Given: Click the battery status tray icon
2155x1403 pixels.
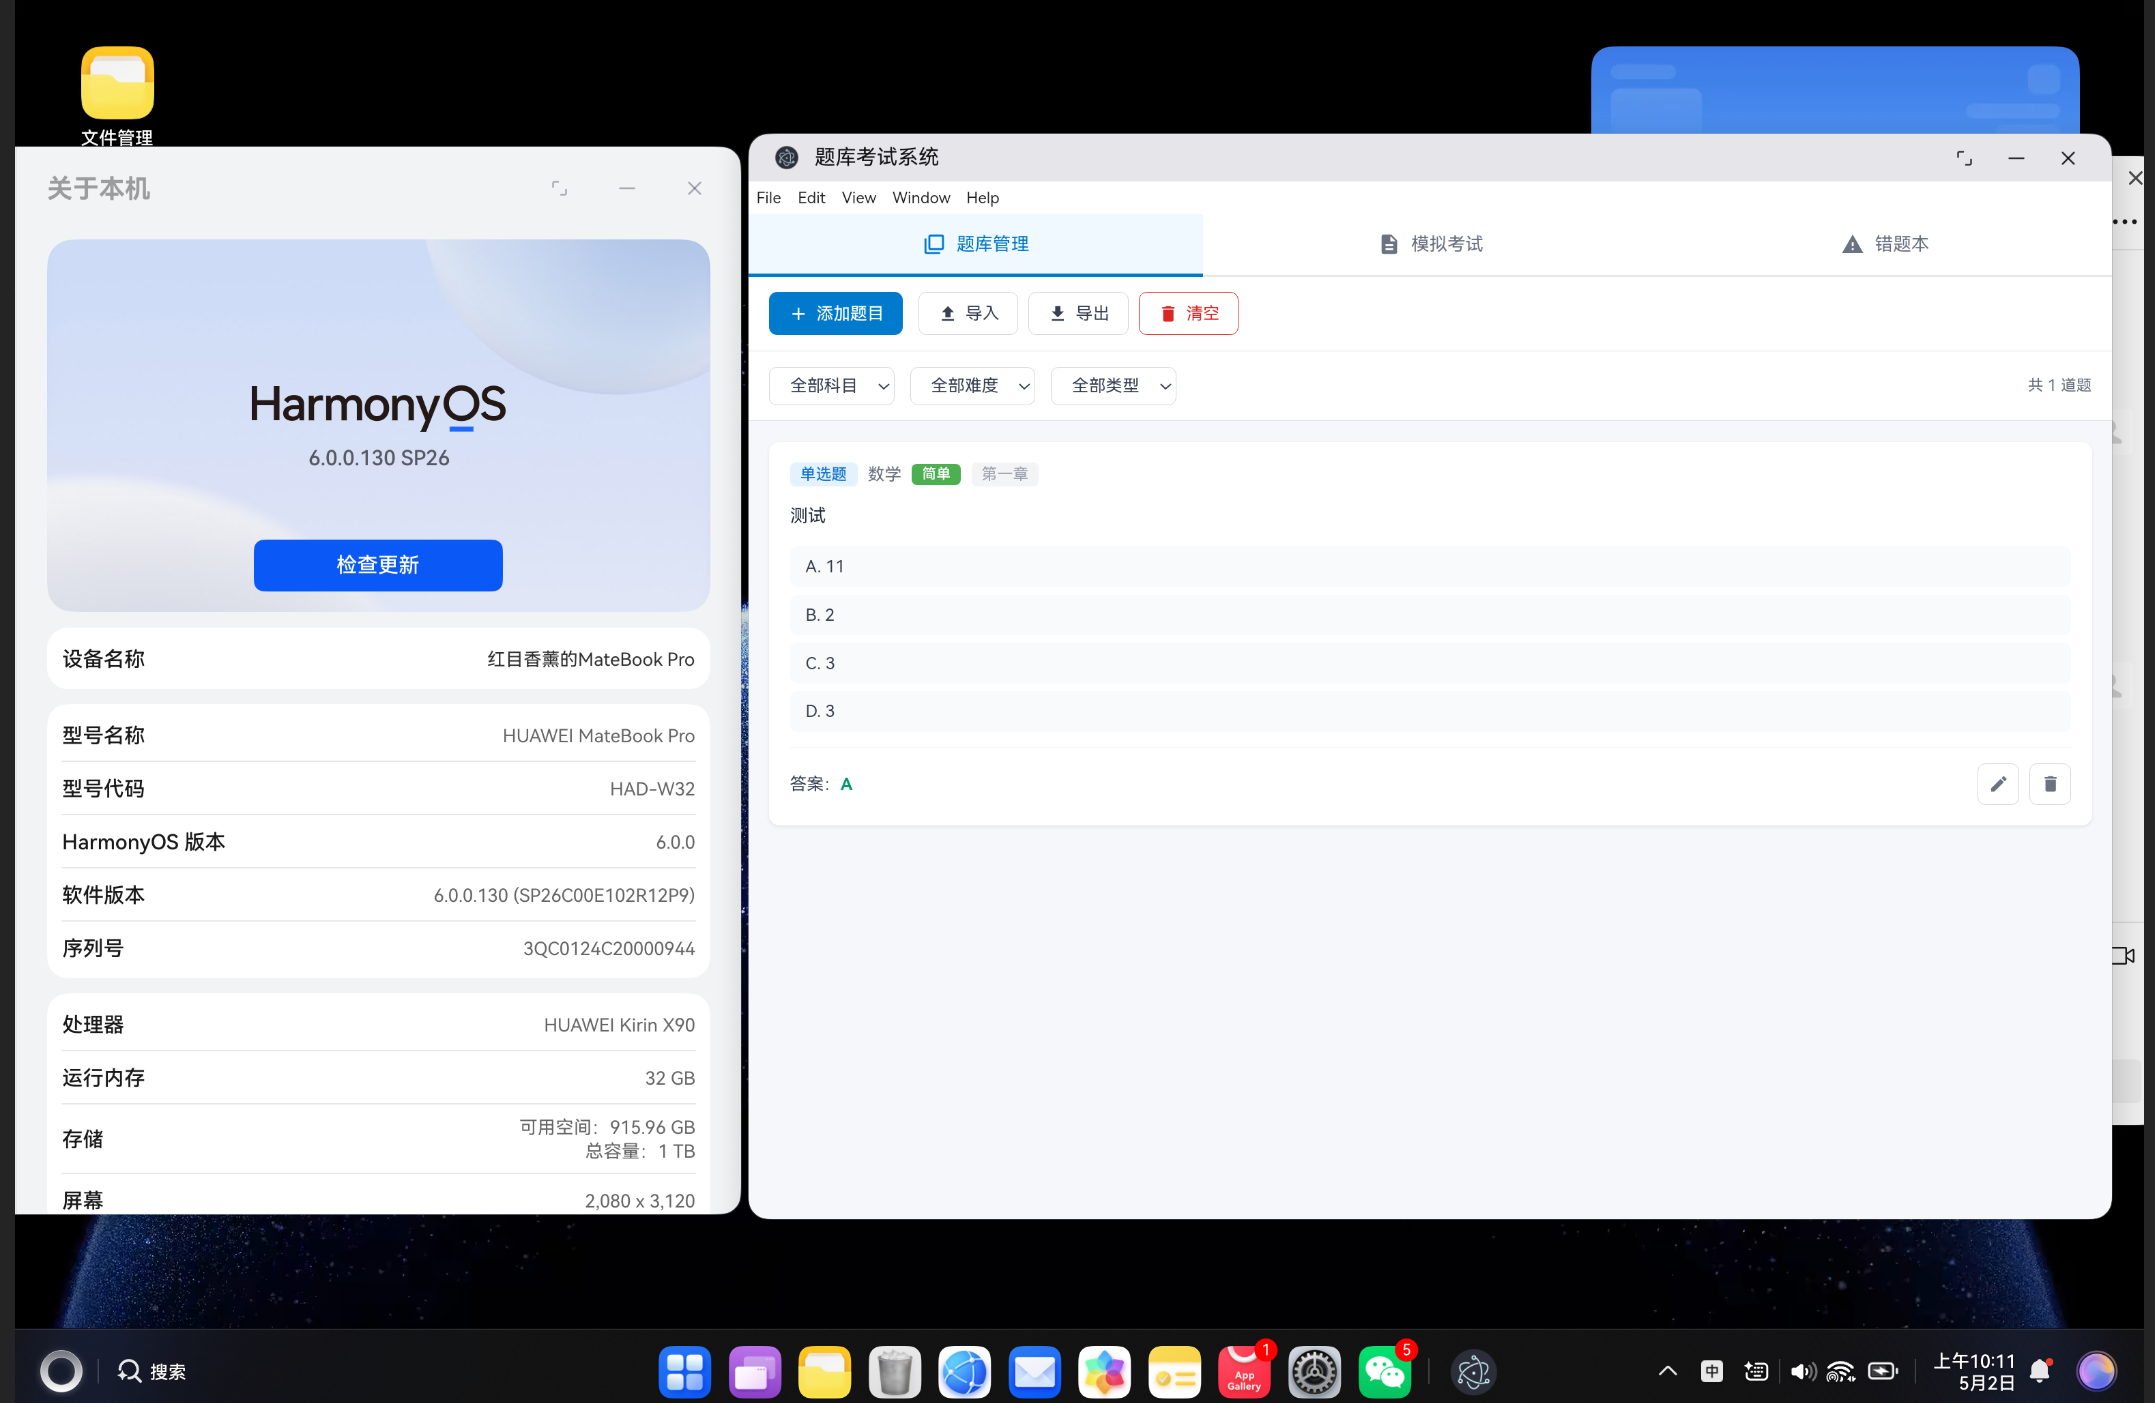Looking at the screenshot, I should (1883, 1371).
